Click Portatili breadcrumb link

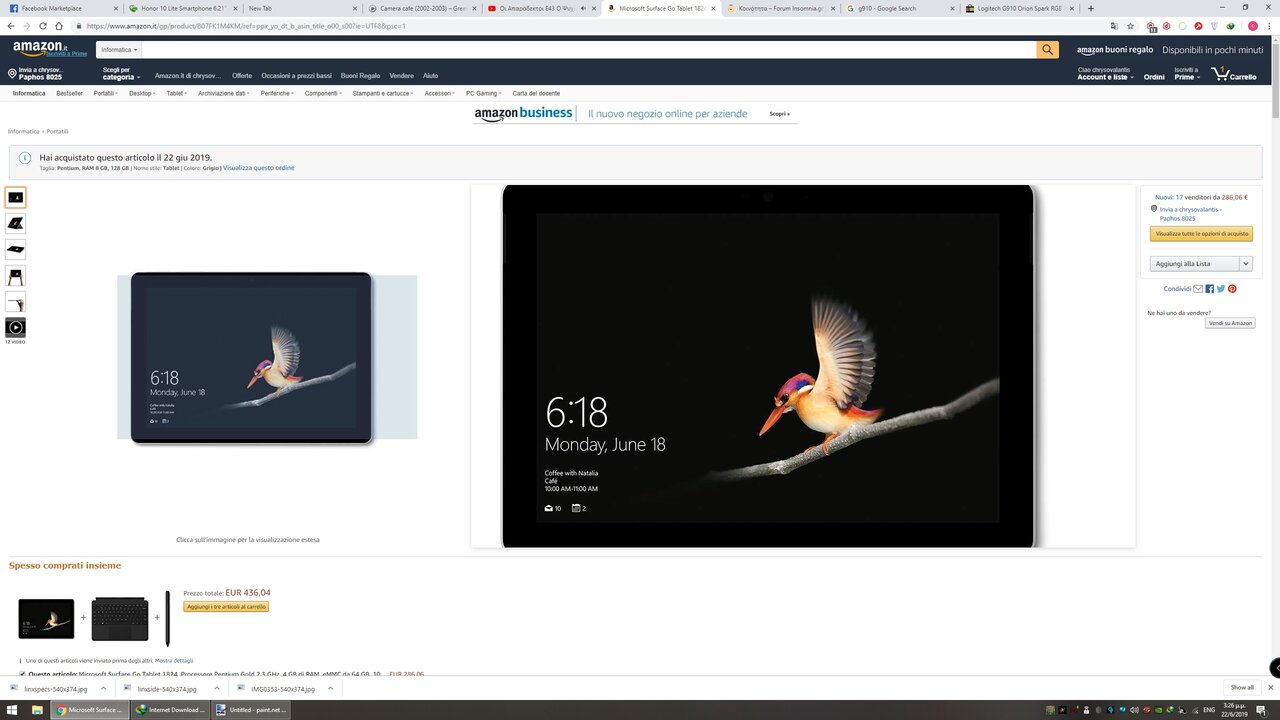coord(57,131)
